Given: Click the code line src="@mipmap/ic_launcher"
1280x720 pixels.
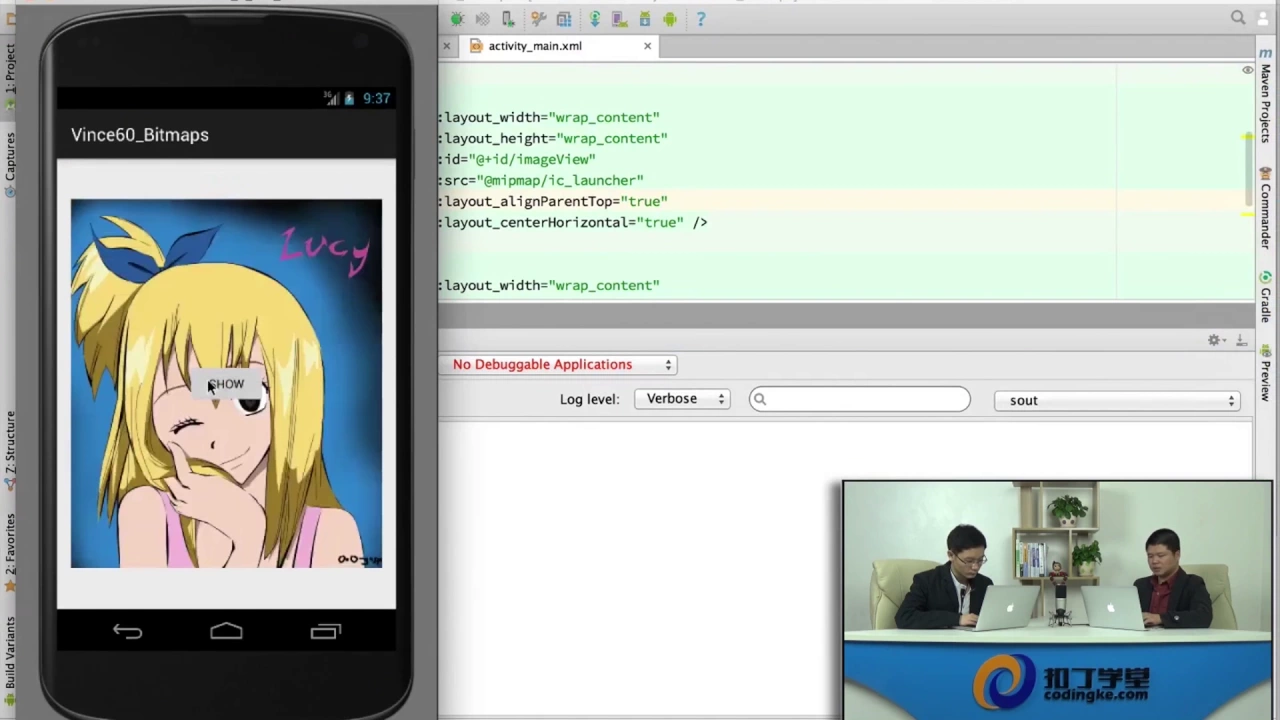Looking at the screenshot, I should coord(541,180).
